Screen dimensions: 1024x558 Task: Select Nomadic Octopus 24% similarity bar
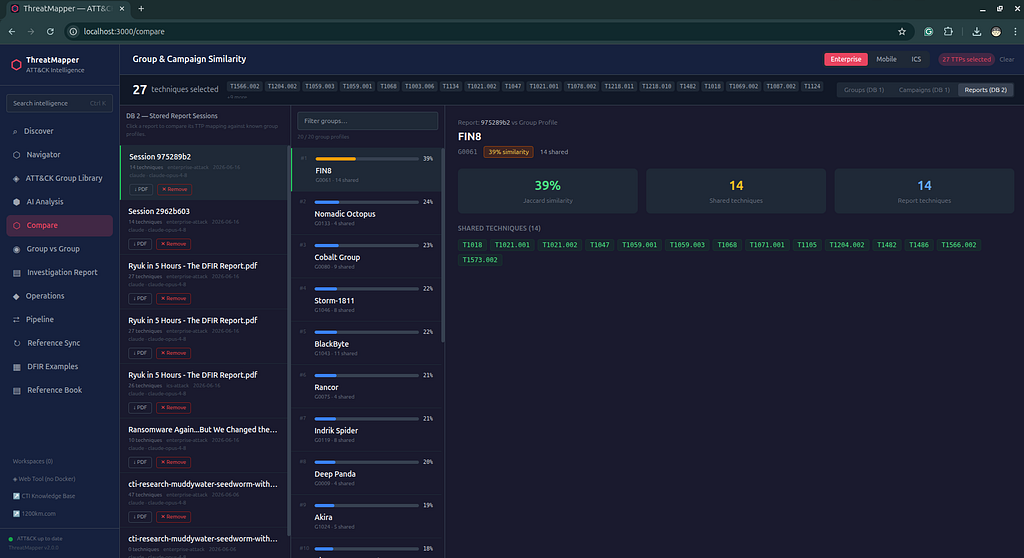366,202
